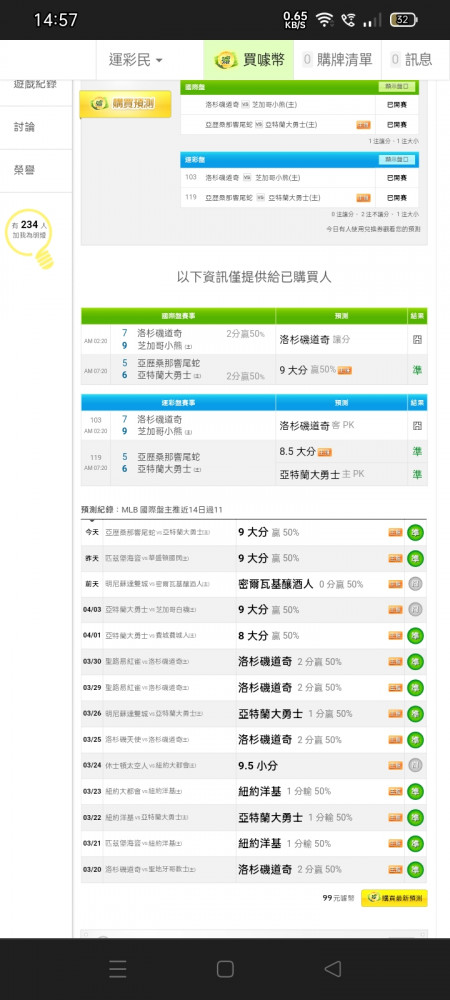Click the orange tag icon beside 8.5 大分
Screen dimensions: 450x1000
(x=324, y=452)
